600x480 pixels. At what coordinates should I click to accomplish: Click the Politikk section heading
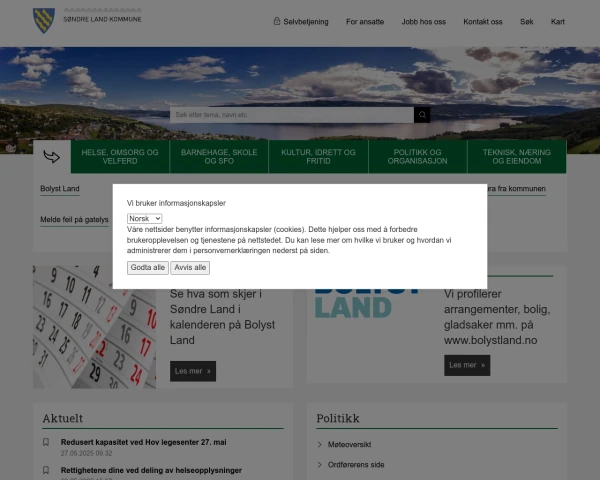(338, 418)
